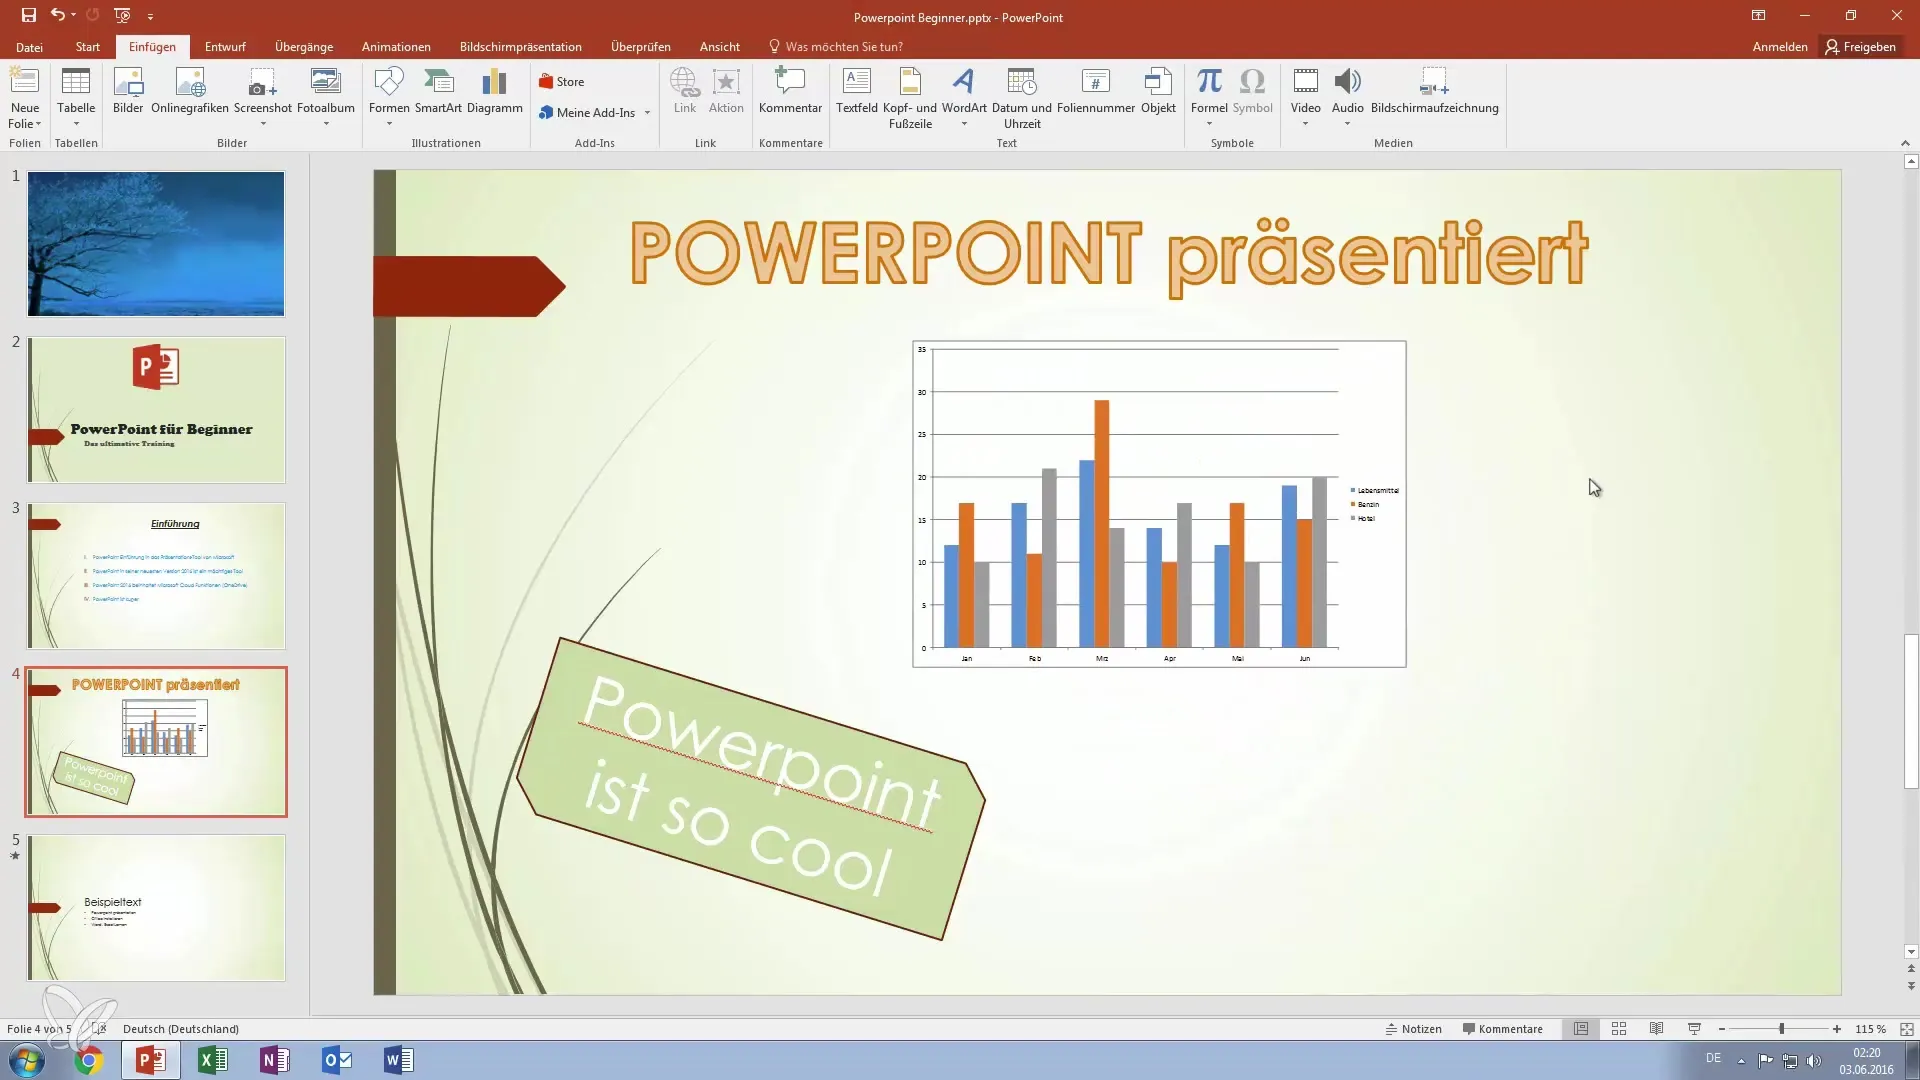Zoom out with the minus button

(x=1721, y=1028)
